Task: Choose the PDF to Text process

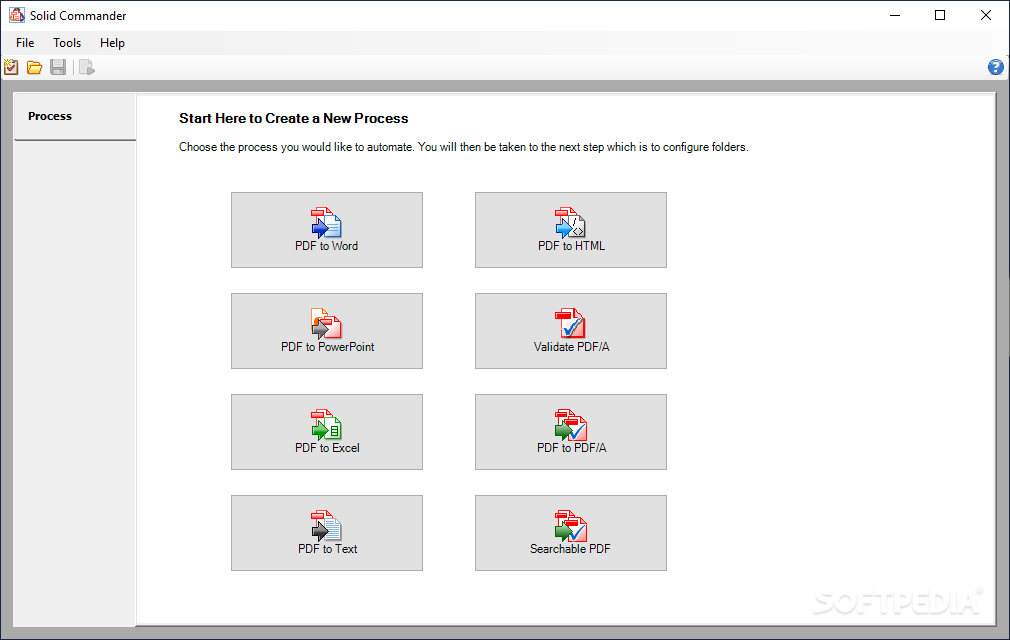Action: pyautogui.click(x=327, y=533)
